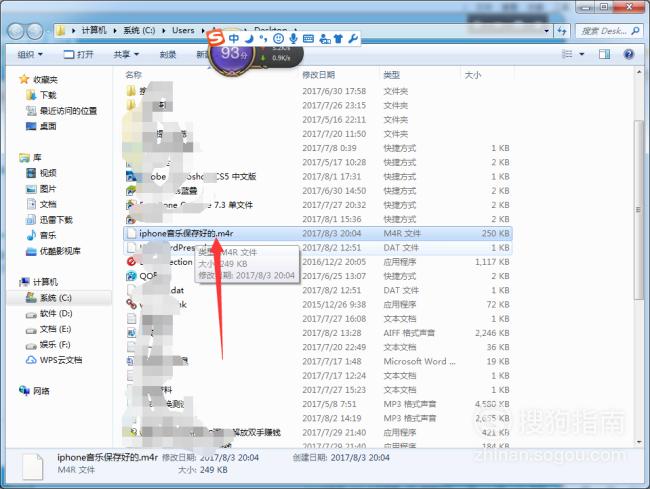
Task: Click the change view icon
Action: (x=567, y=54)
